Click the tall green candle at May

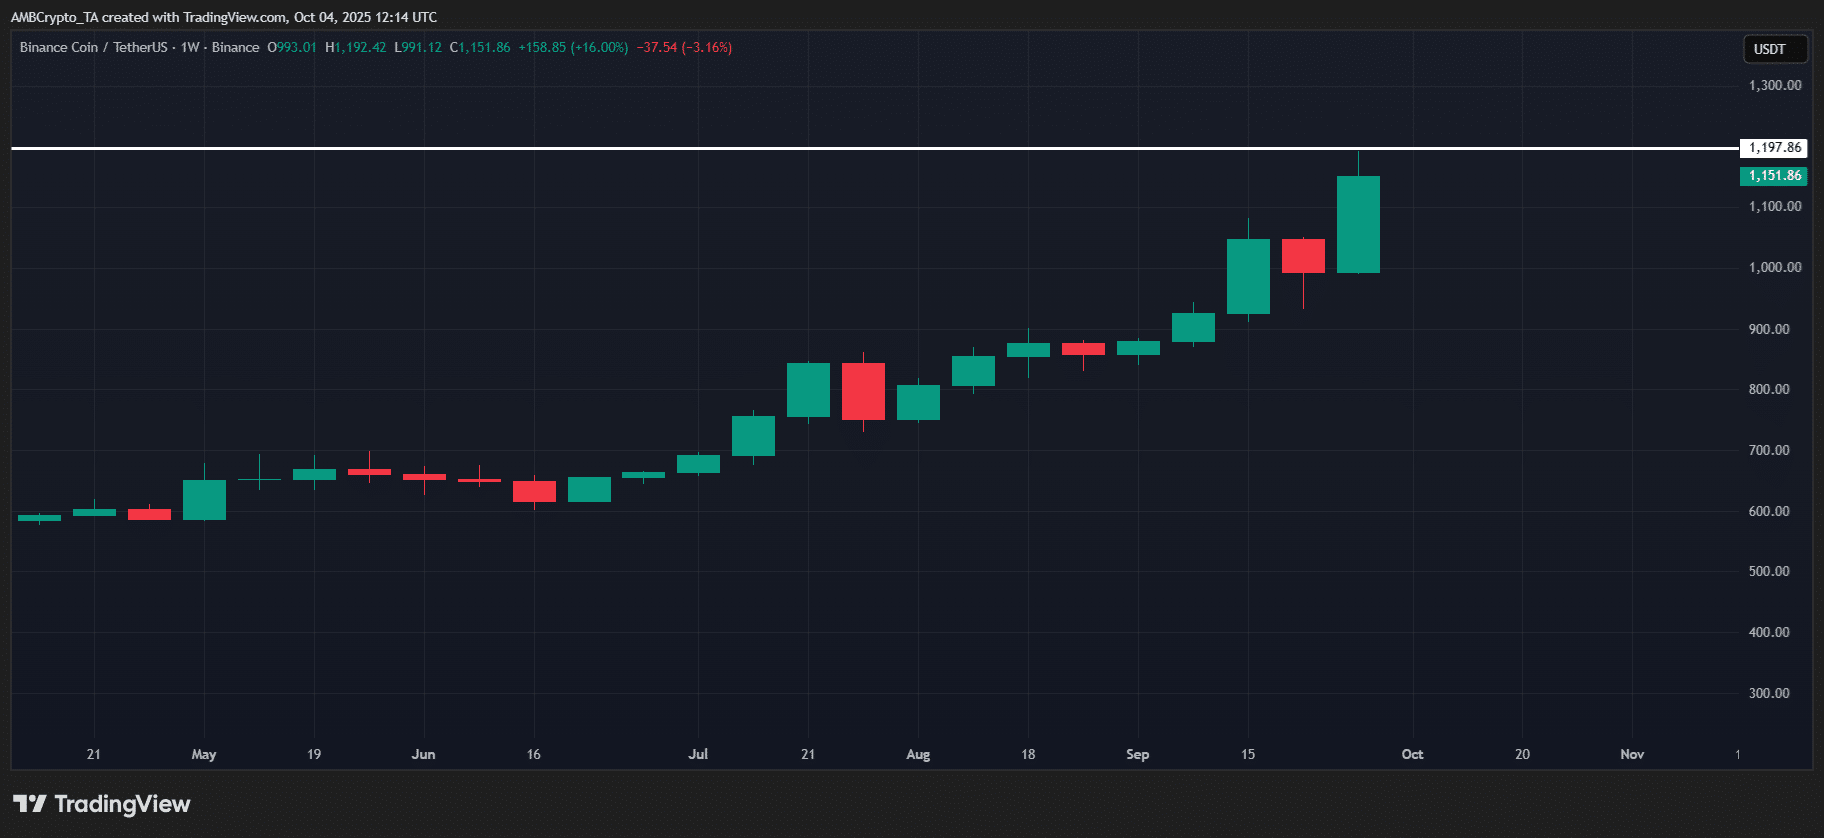(204, 500)
